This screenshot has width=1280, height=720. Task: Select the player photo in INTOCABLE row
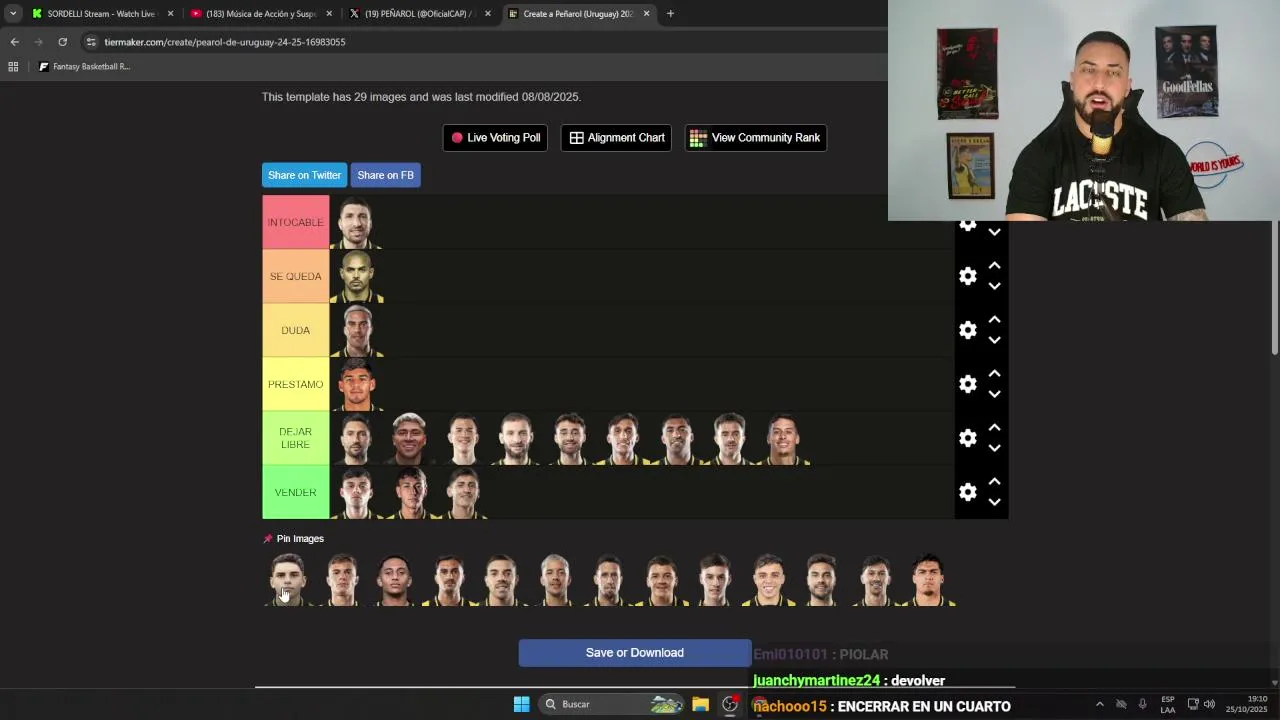(x=356, y=222)
